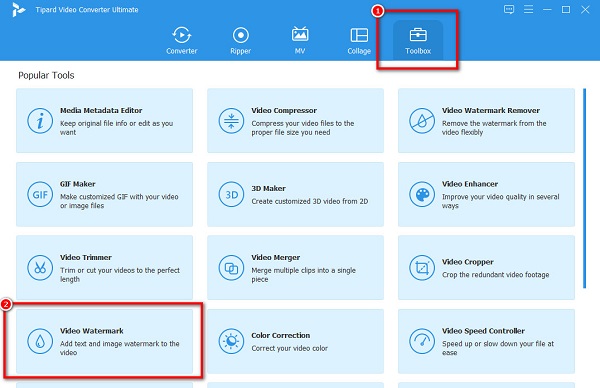Open the feedback chat icon

(x=509, y=10)
